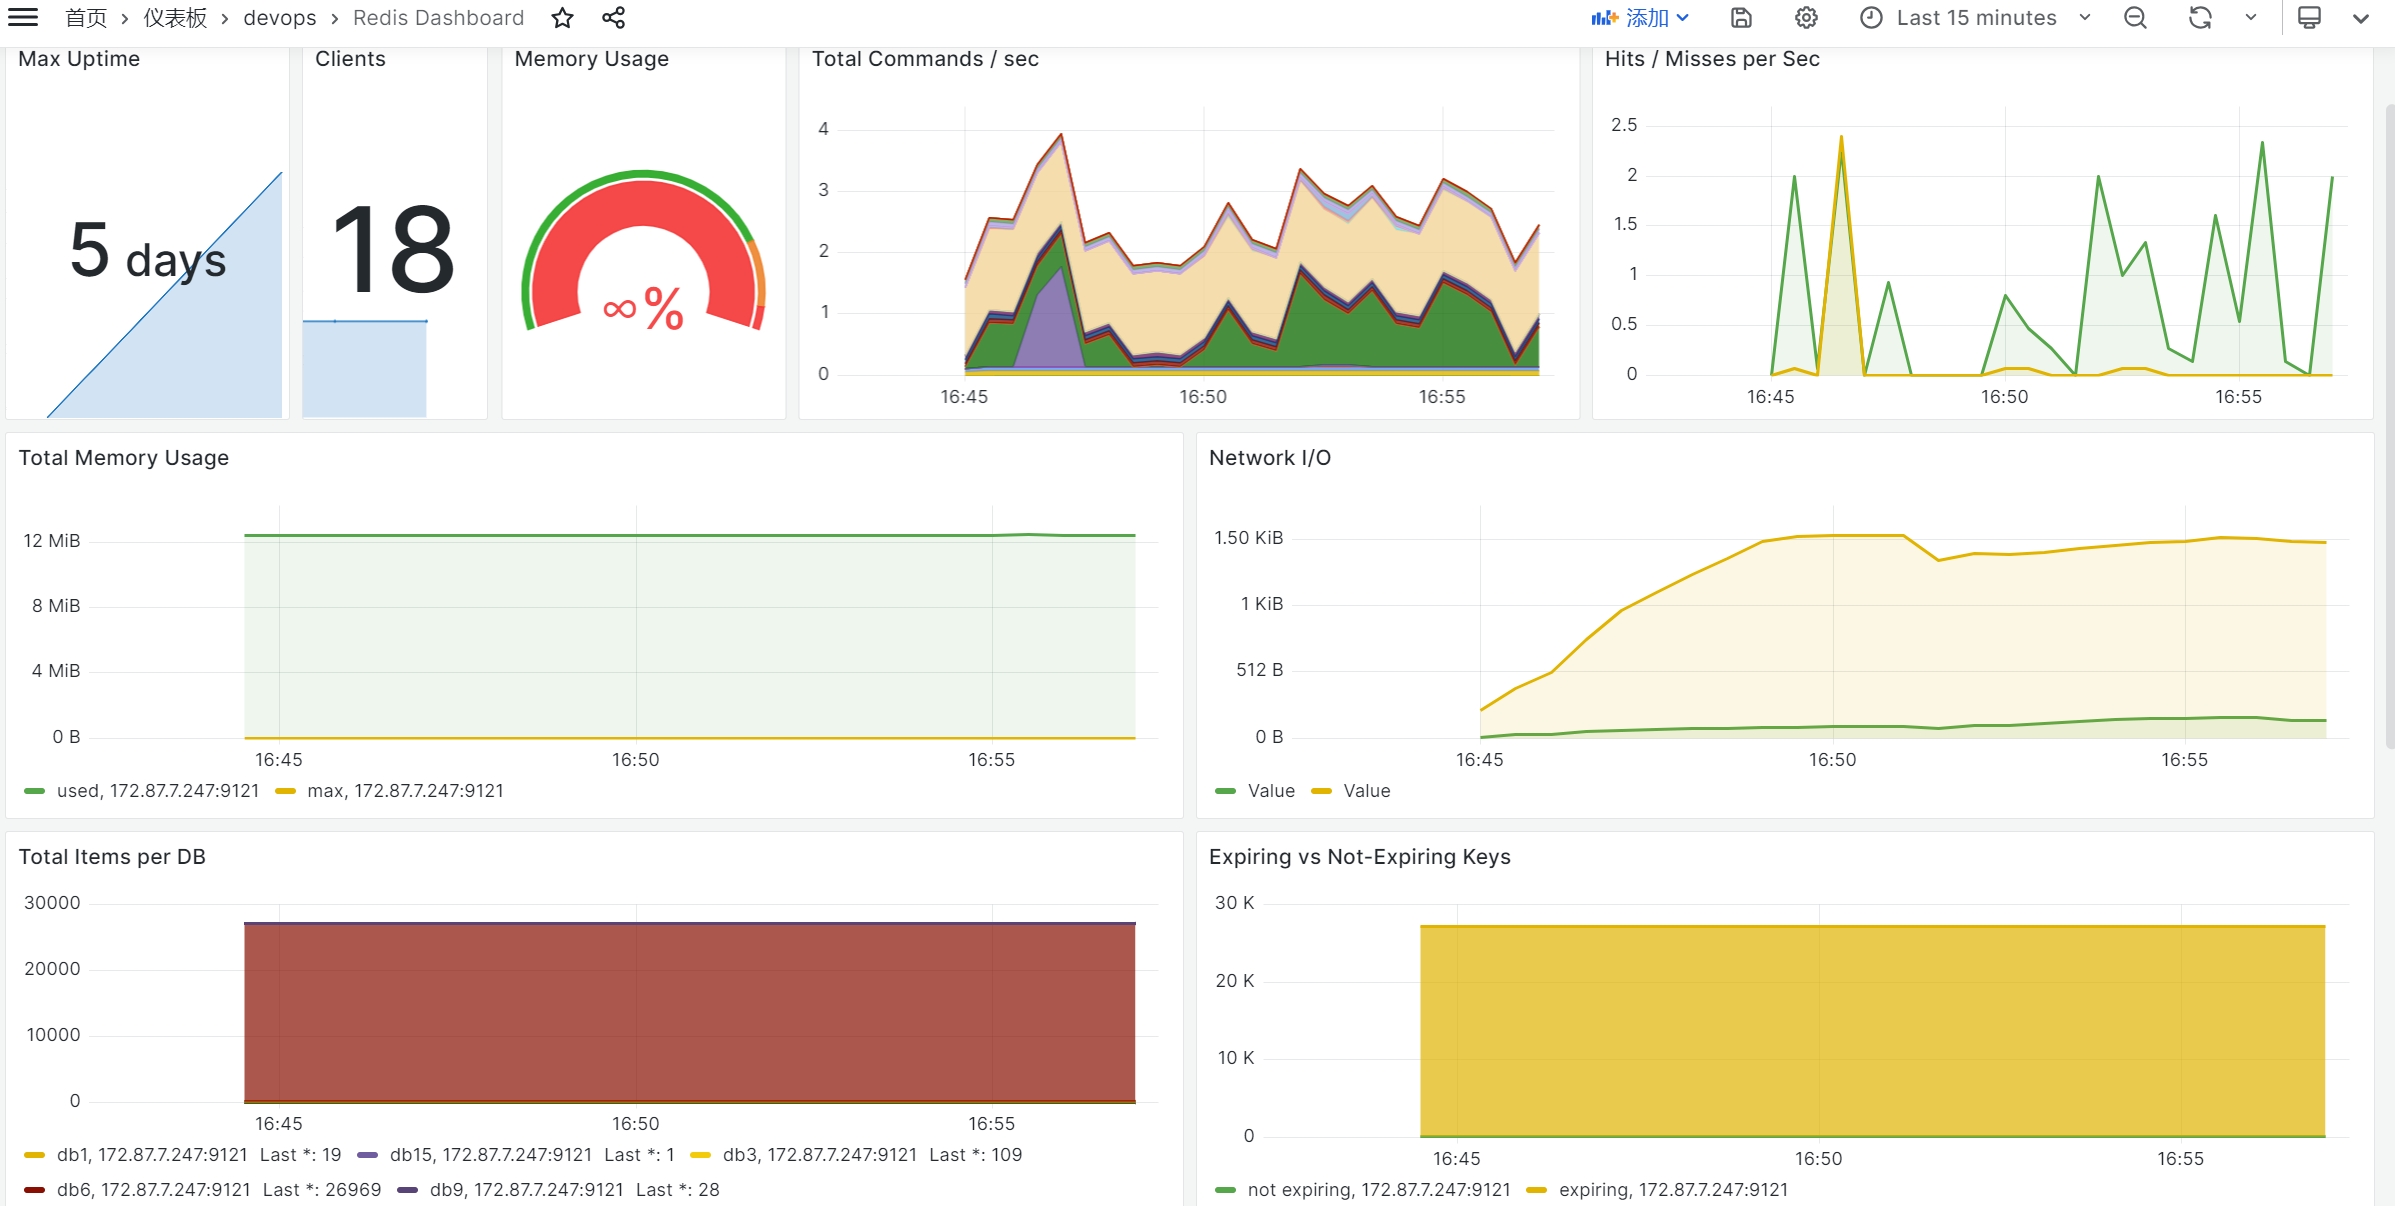
Task: Open the Last 15 minutes time picker
Action: [1976, 18]
